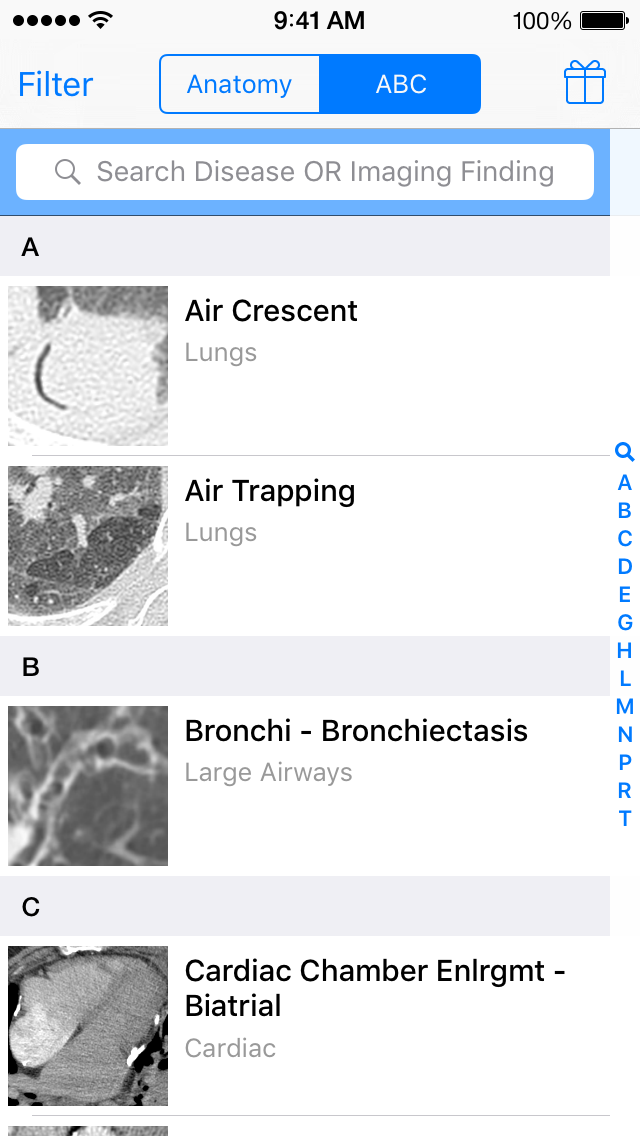Screen dimensions: 640x1136
Task: Jump to letter M in index
Action: [625, 706]
